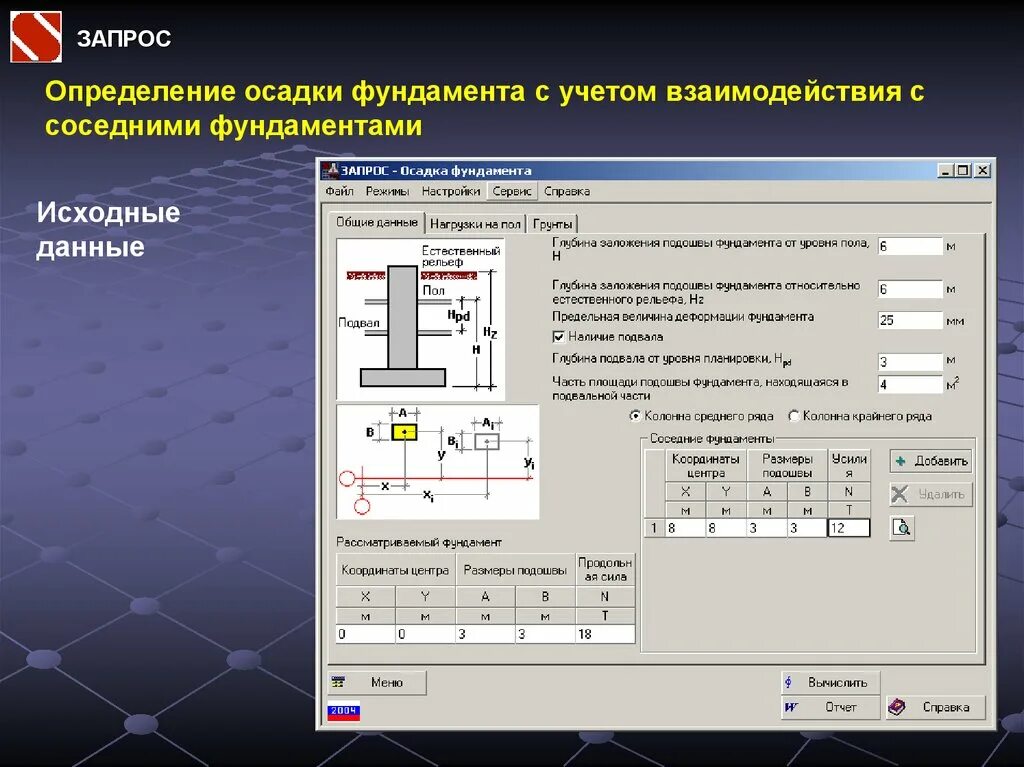Click considered foundation Y cell value 0
The height and width of the screenshot is (767, 1024).
coord(426,634)
